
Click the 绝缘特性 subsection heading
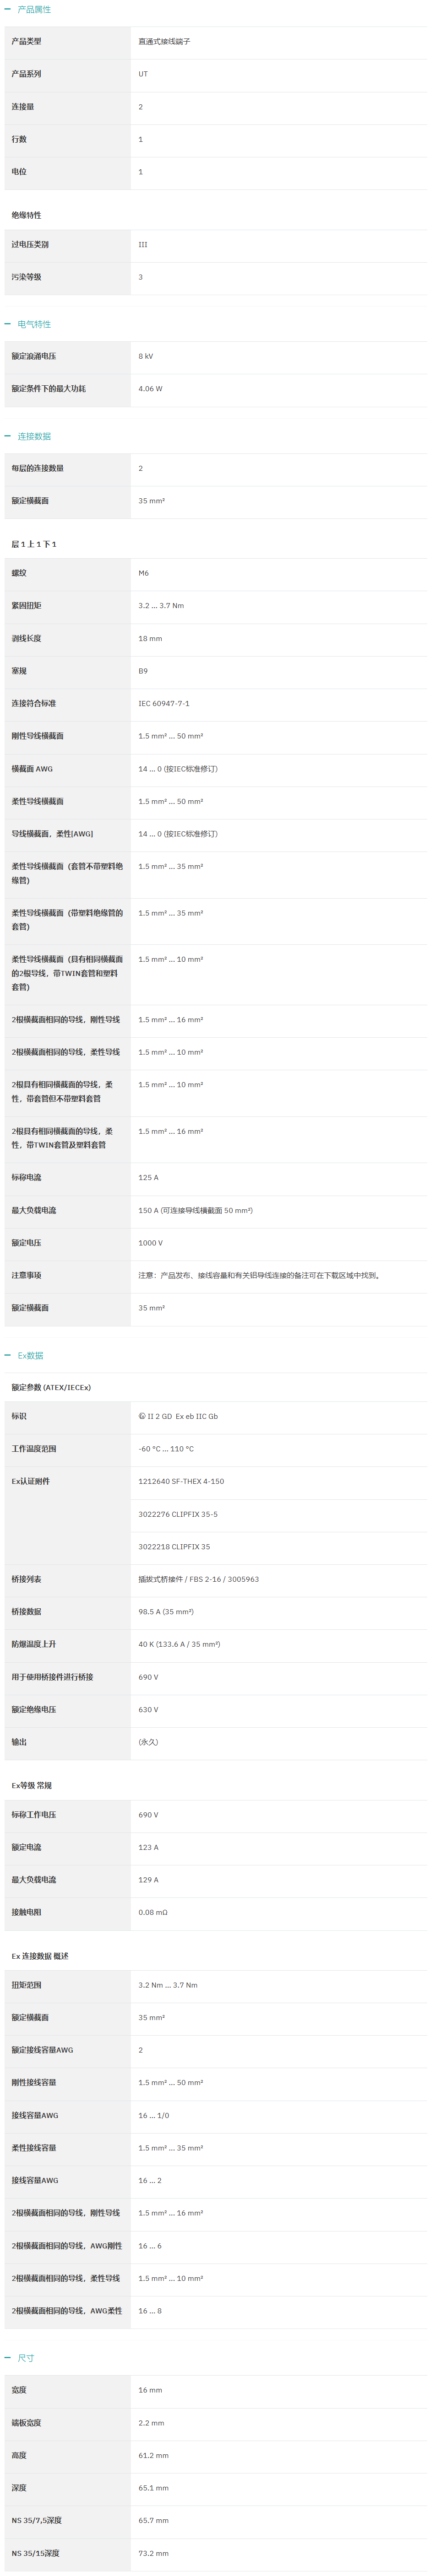[26, 215]
